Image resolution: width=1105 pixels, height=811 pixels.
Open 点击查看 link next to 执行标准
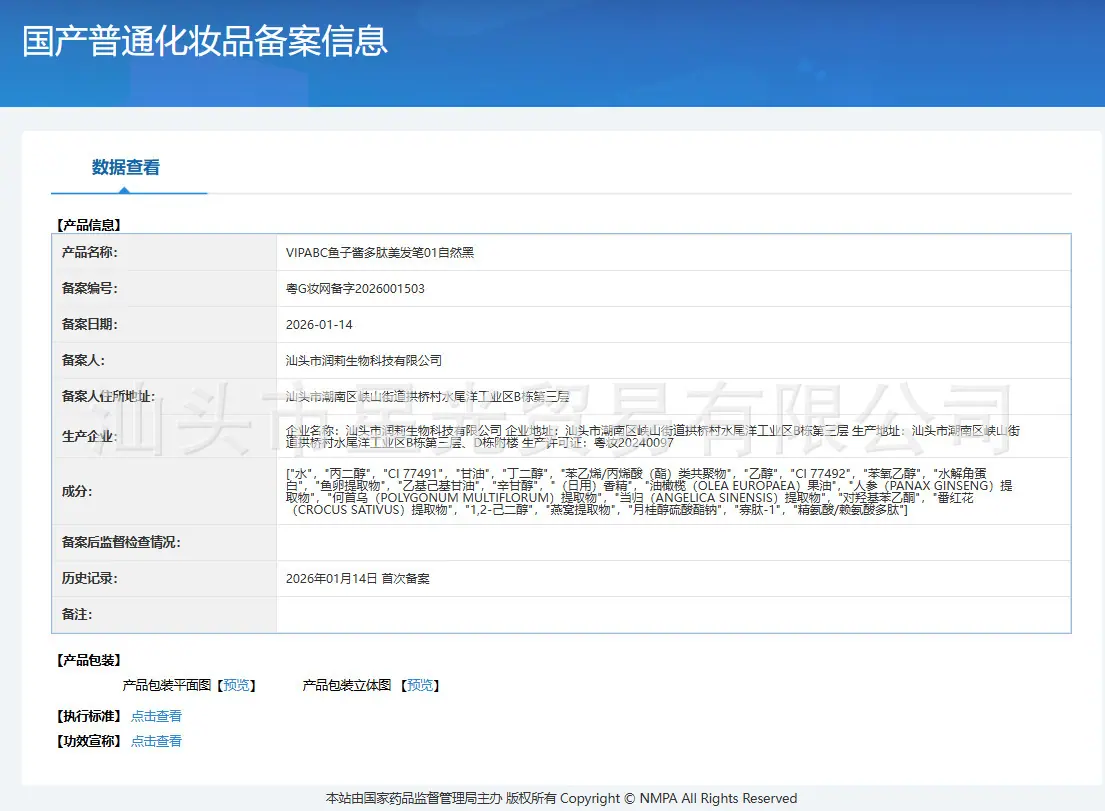click(x=156, y=716)
